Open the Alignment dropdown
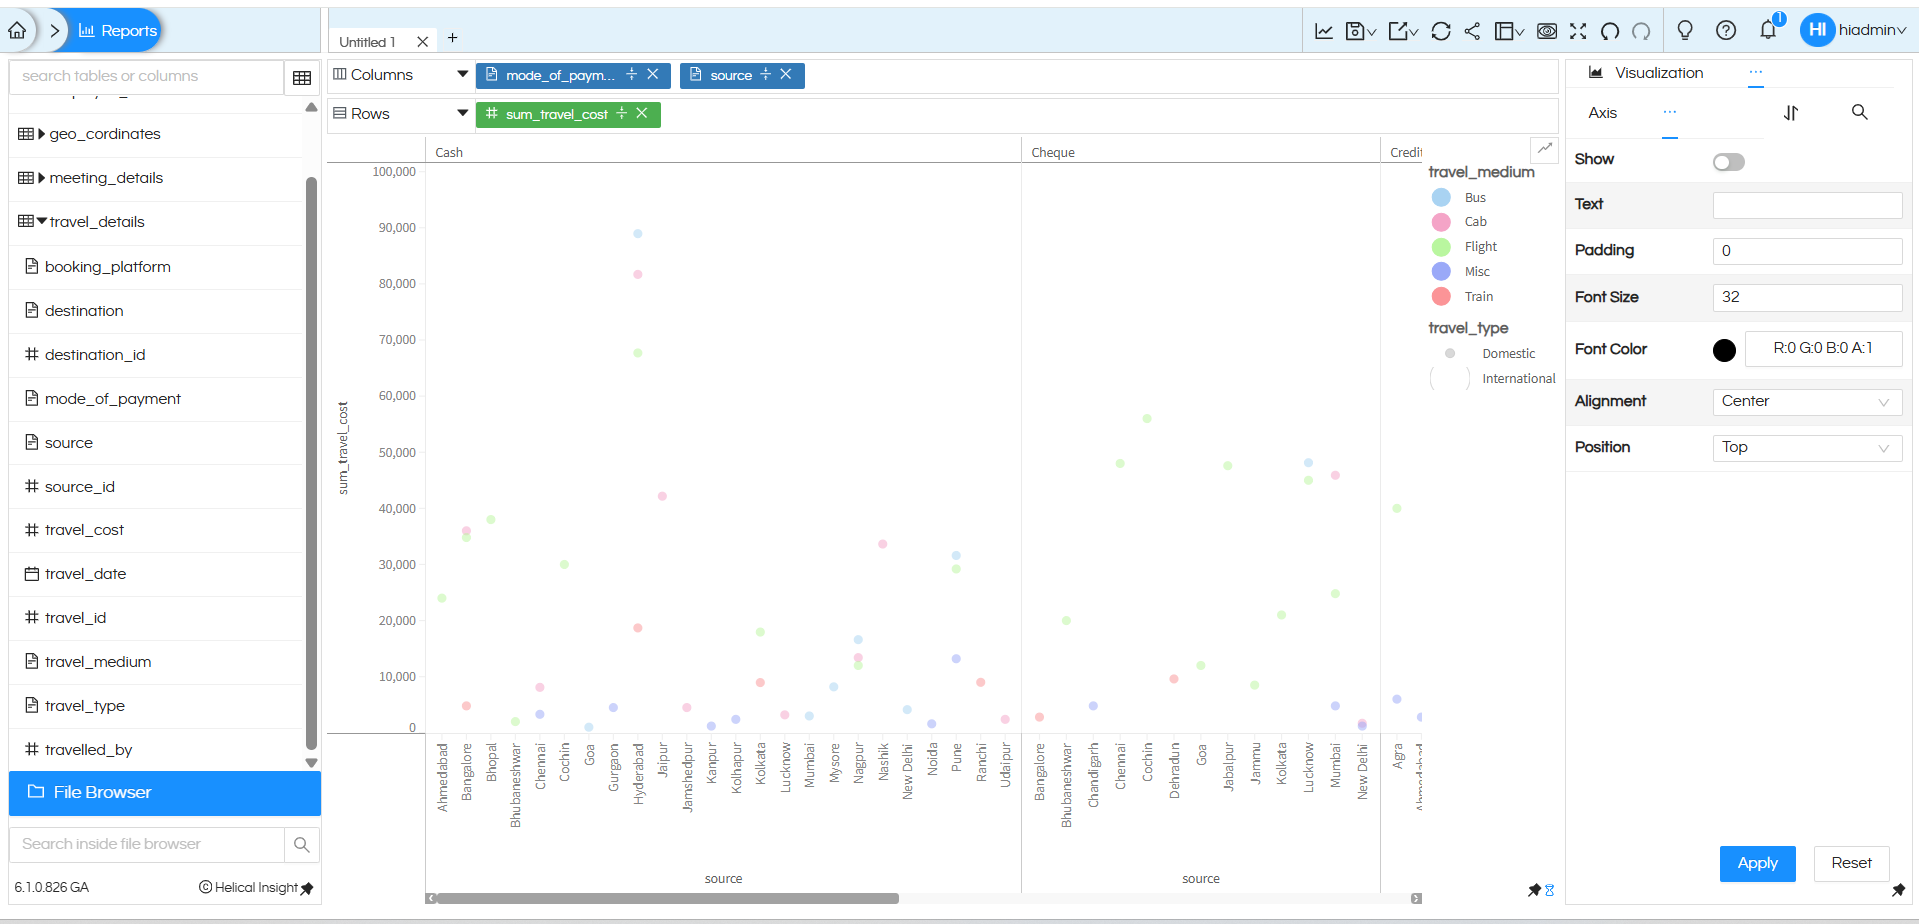Screen dimensions: 1919x924 coord(1806,401)
